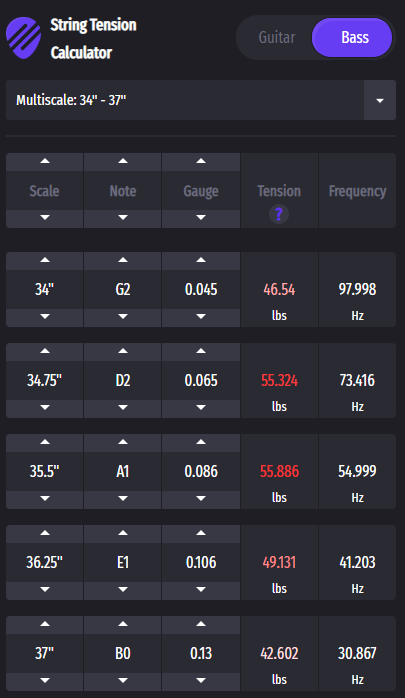405x698 pixels.
Task: Click the 0.086 gauge value
Action: 201,471
